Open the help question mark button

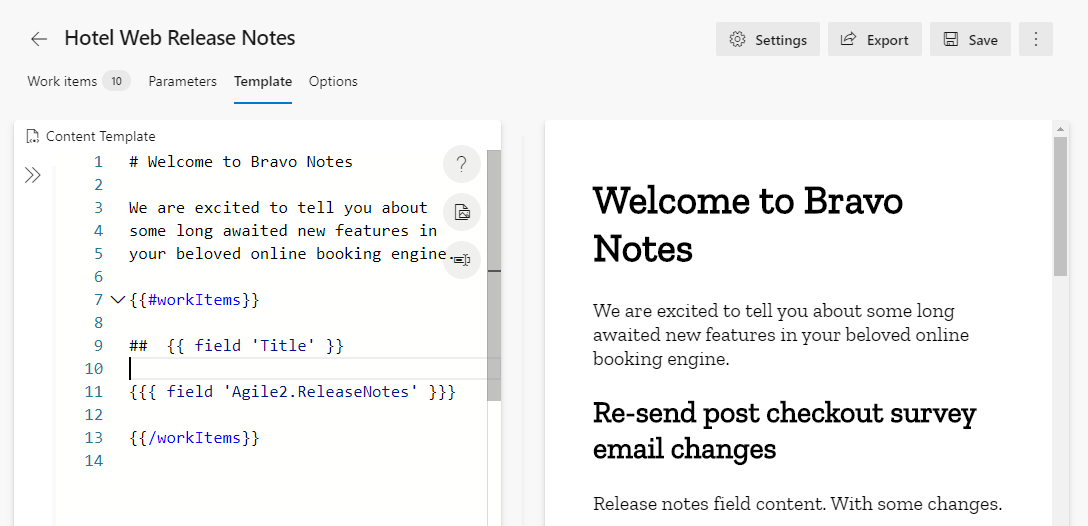[x=461, y=165]
